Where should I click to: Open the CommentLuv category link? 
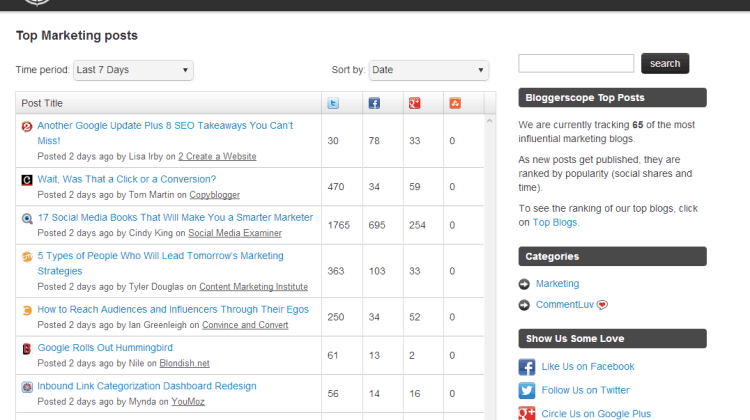point(564,304)
